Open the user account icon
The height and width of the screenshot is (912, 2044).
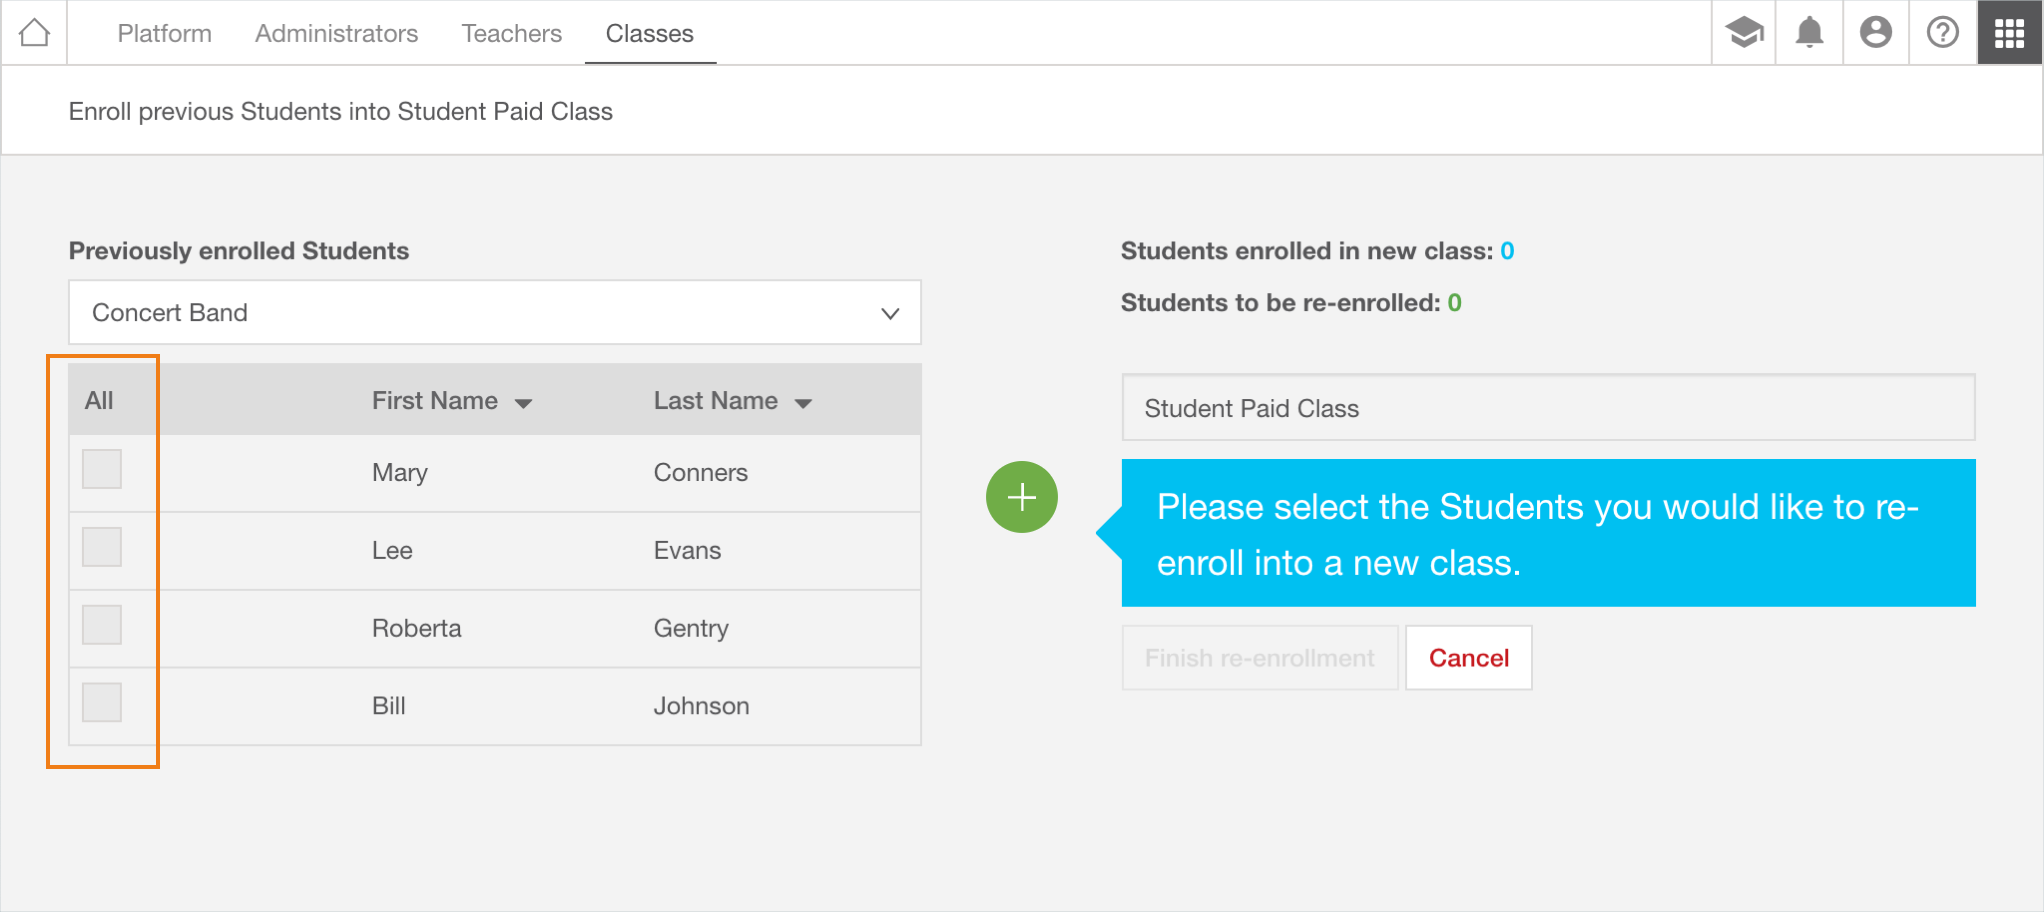(x=1876, y=33)
